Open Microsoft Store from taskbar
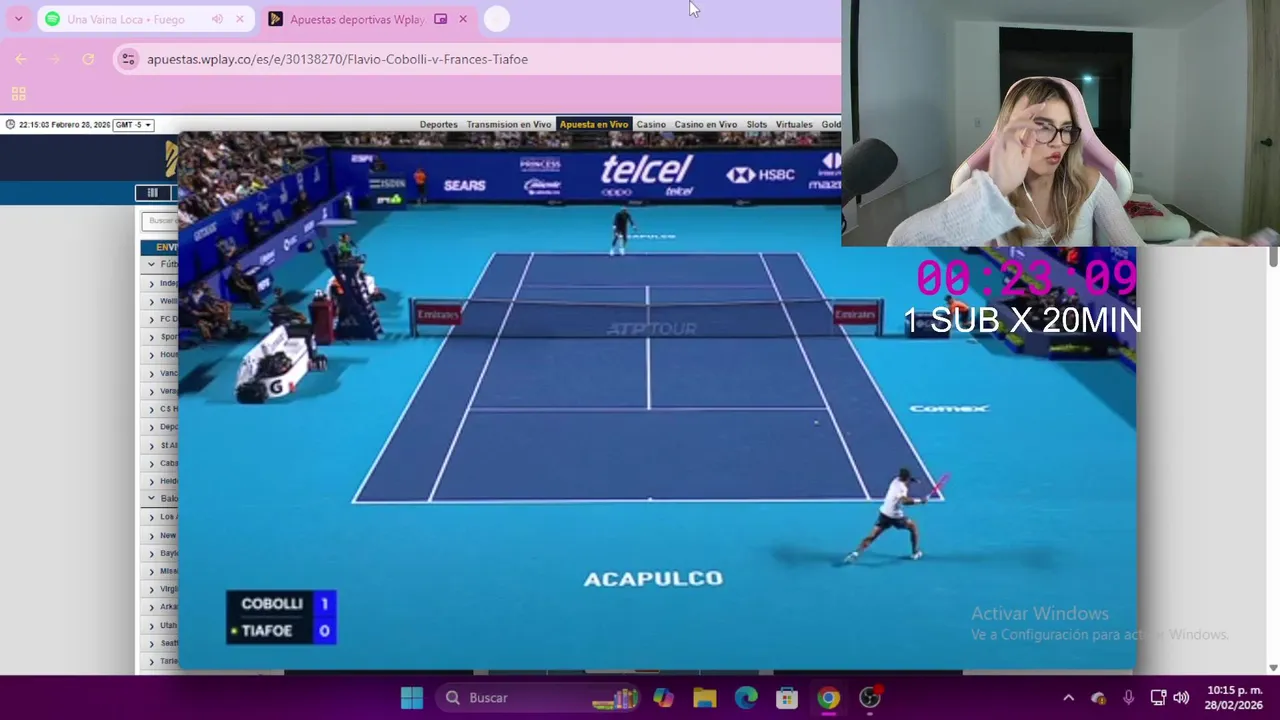This screenshot has height=720, width=1280. (x=787, y=698)
